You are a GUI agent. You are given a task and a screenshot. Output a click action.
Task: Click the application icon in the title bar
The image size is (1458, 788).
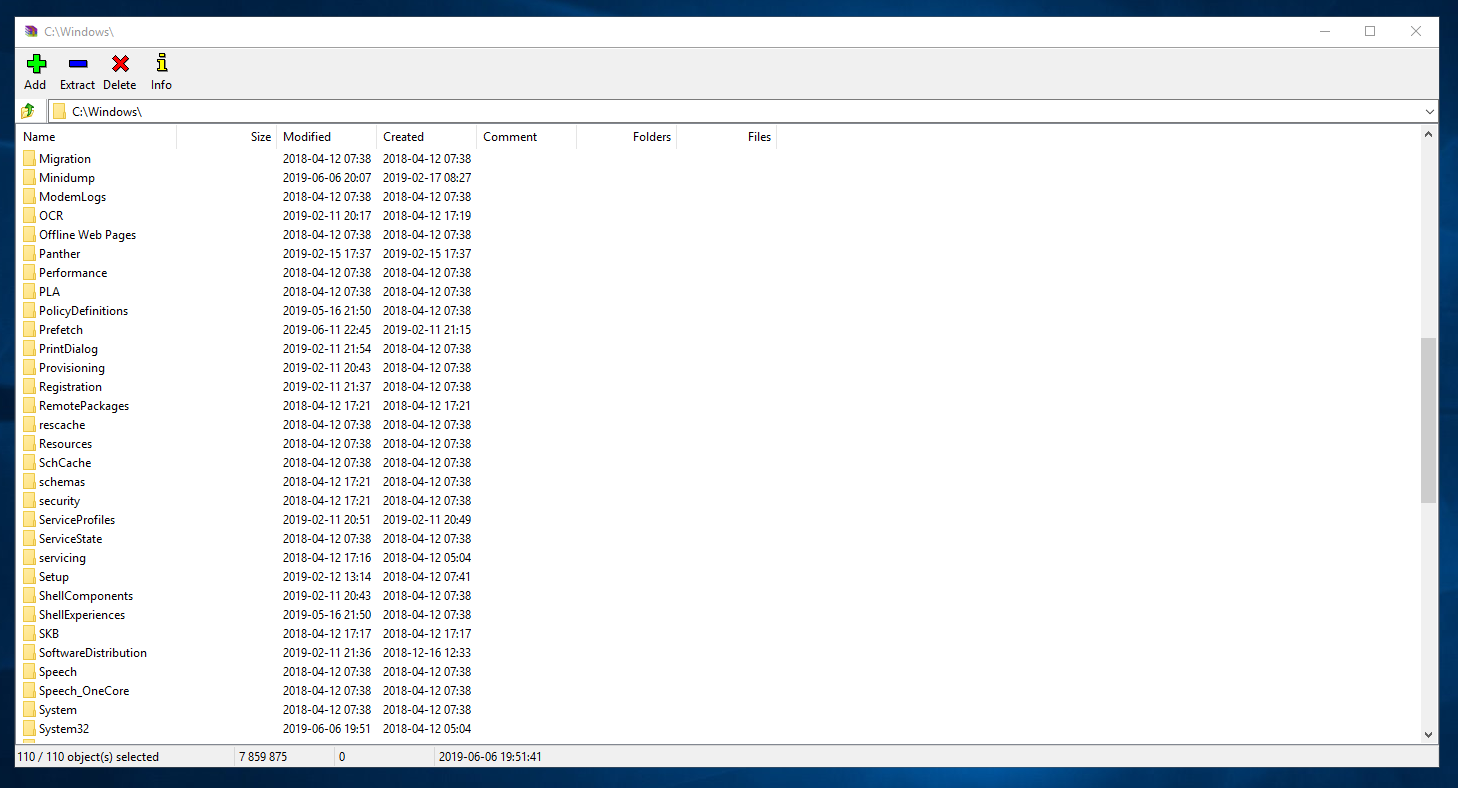click(31, 31)
